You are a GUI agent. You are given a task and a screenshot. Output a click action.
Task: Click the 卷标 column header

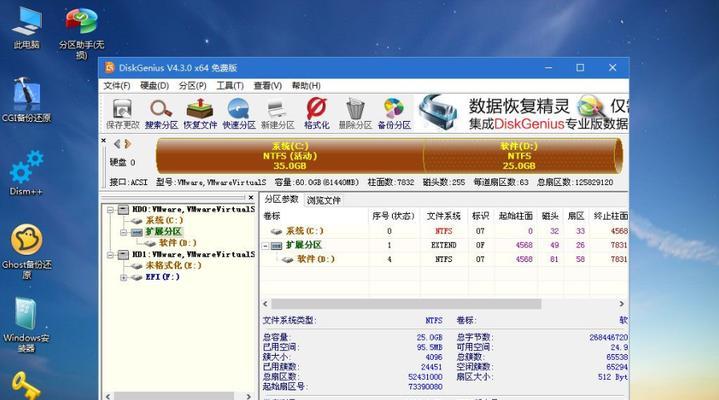[x=315, y=216]
